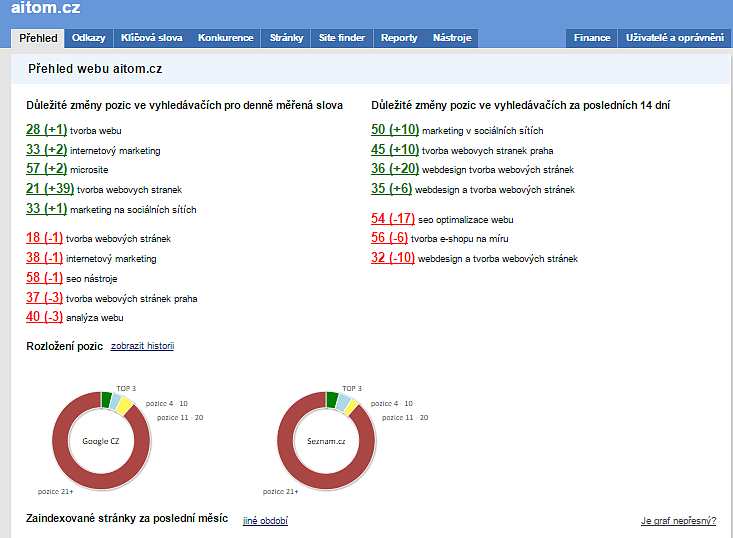Image resolution: width=733 pixels, height=538 pixels.
Task: Go to the Reporty tab
Action: [399, 38]
